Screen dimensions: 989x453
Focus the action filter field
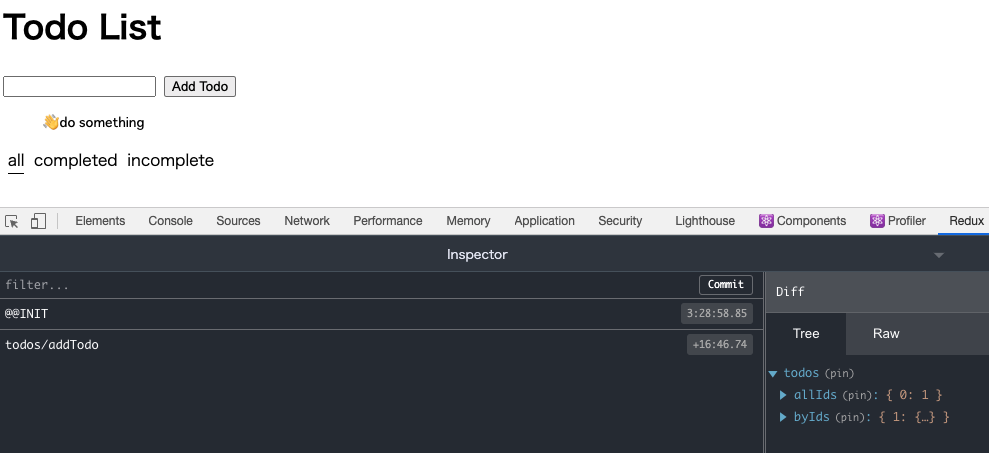pyautogui.click(x=340, y=285)
